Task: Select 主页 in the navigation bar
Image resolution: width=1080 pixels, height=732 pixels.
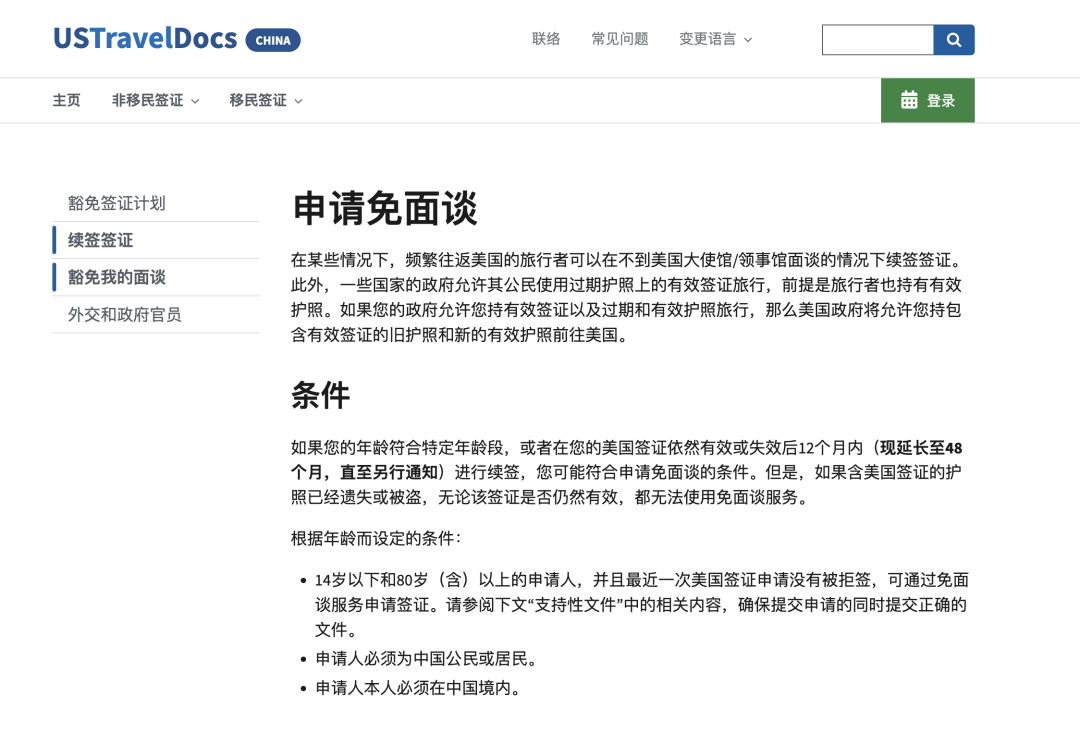Action: (x=66, y=100)
